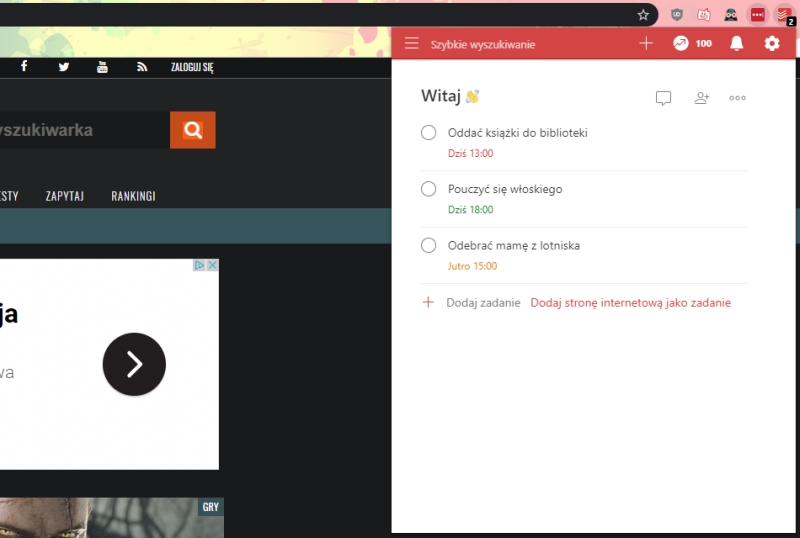Click ZALOGUJ SIĘ on the website
Viewport: 800px width, 538px height.
pos(192,67)
